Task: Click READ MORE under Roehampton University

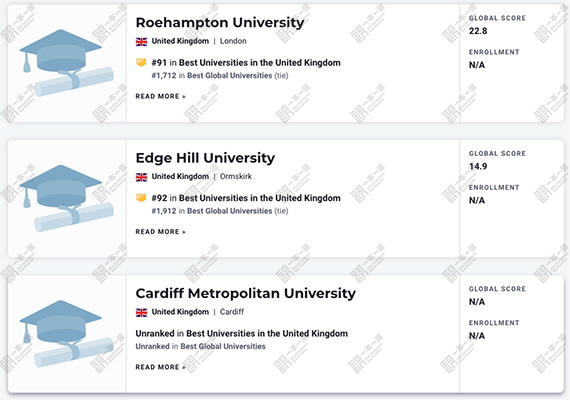Action: click(161, 96)
